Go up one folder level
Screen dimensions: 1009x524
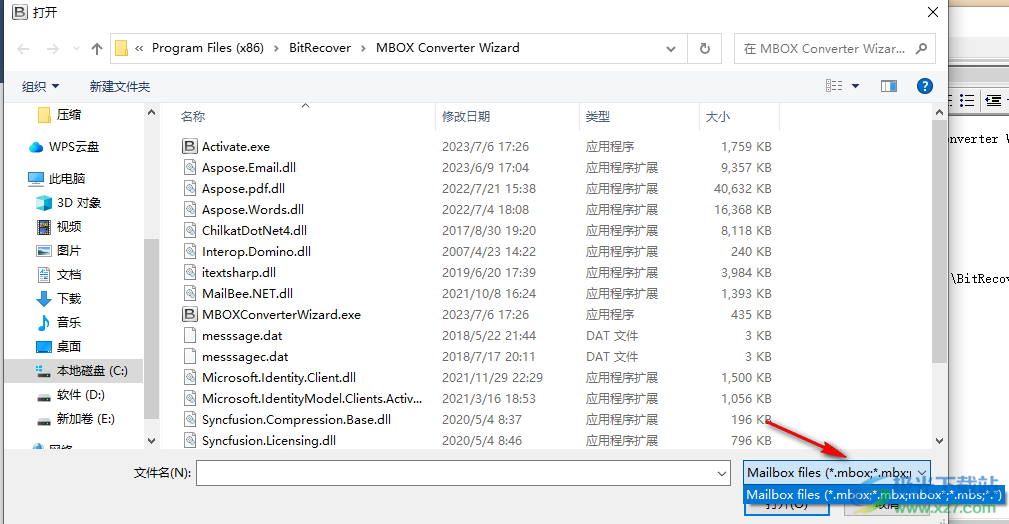click(97, 49)
